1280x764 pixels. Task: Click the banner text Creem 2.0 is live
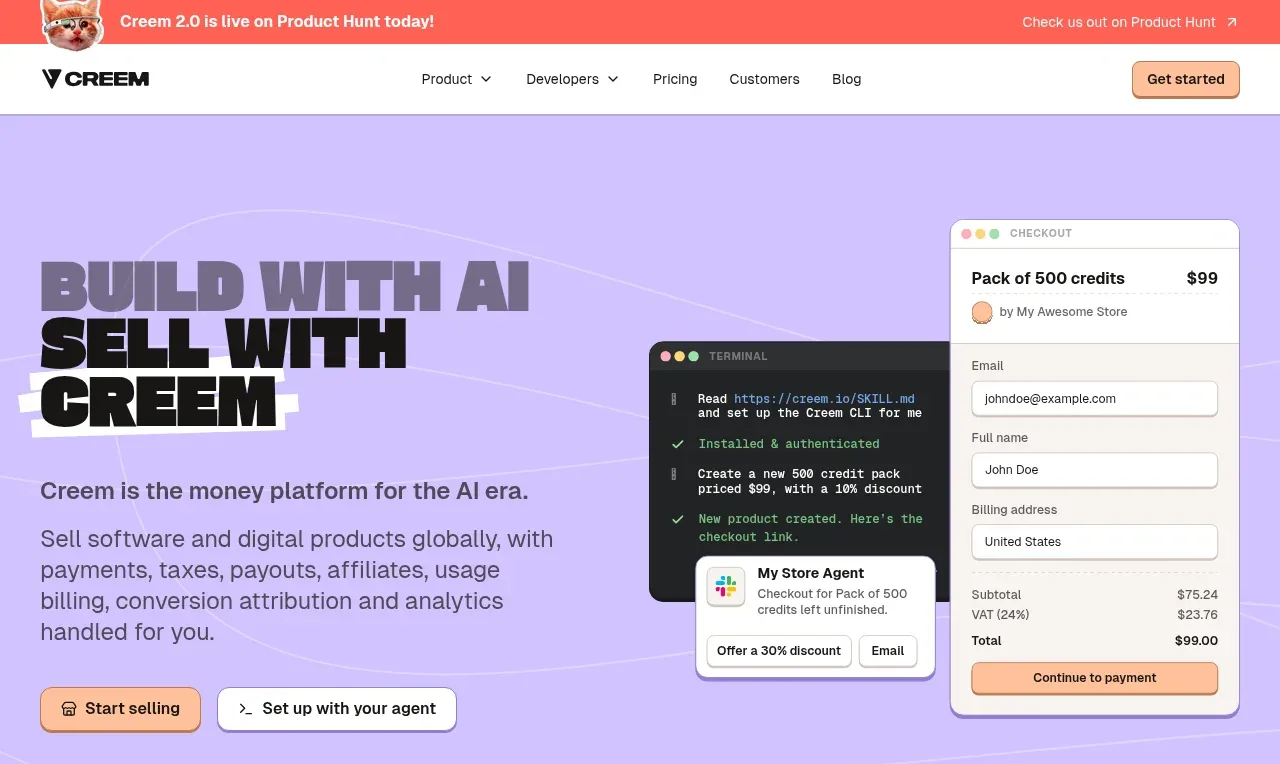click(277, 21)
